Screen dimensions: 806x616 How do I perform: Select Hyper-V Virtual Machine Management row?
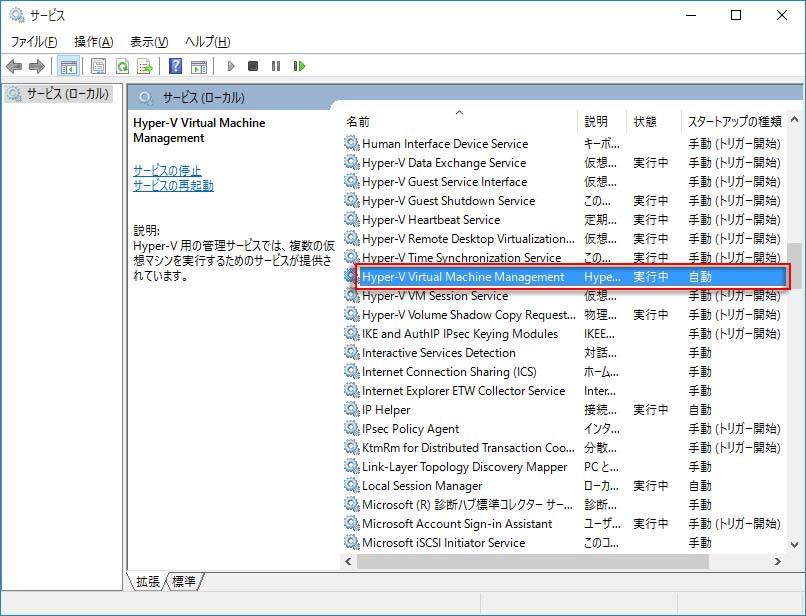coord(564,277)
